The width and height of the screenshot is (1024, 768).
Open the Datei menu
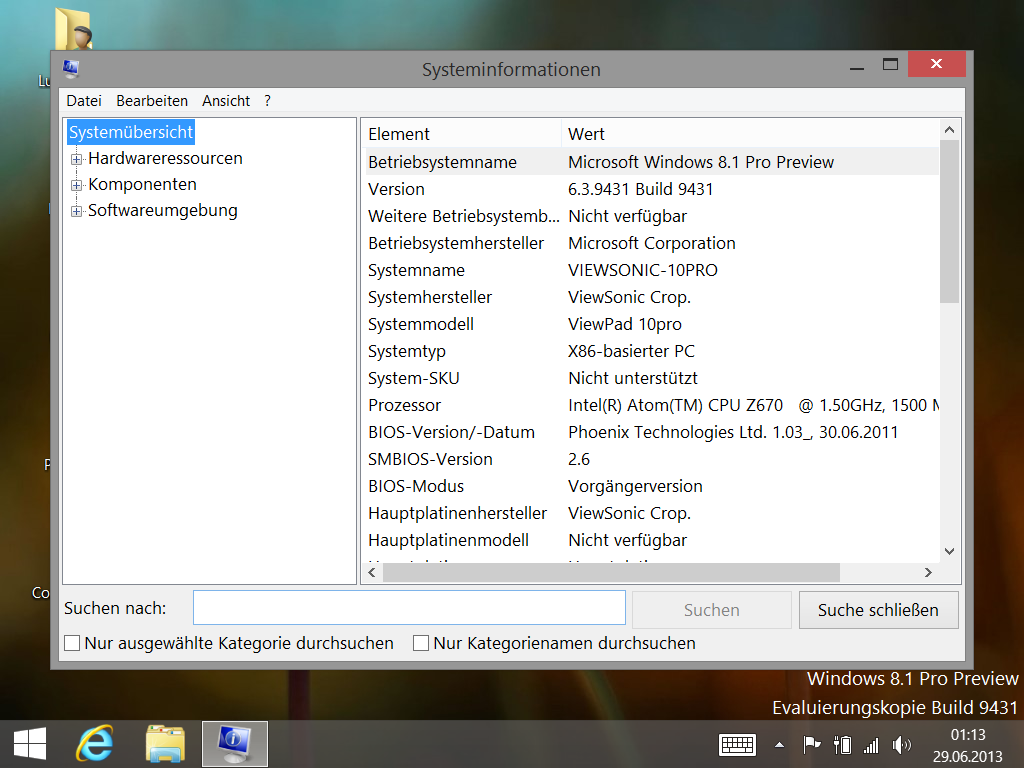point(84,101)
